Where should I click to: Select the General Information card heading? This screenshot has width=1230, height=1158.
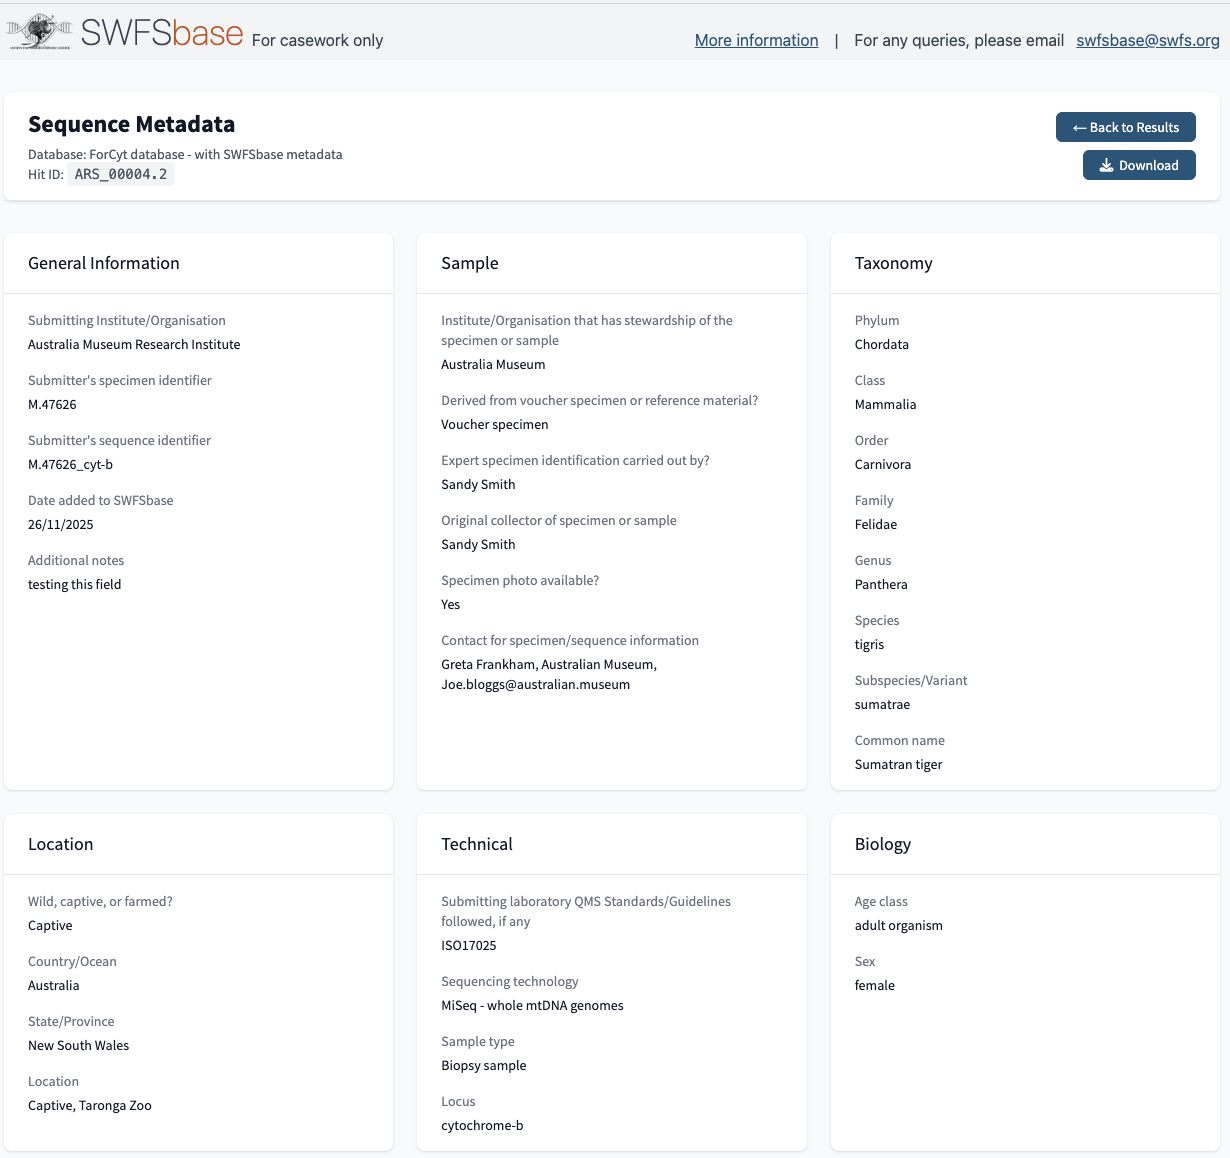click(x=104, y=263)
